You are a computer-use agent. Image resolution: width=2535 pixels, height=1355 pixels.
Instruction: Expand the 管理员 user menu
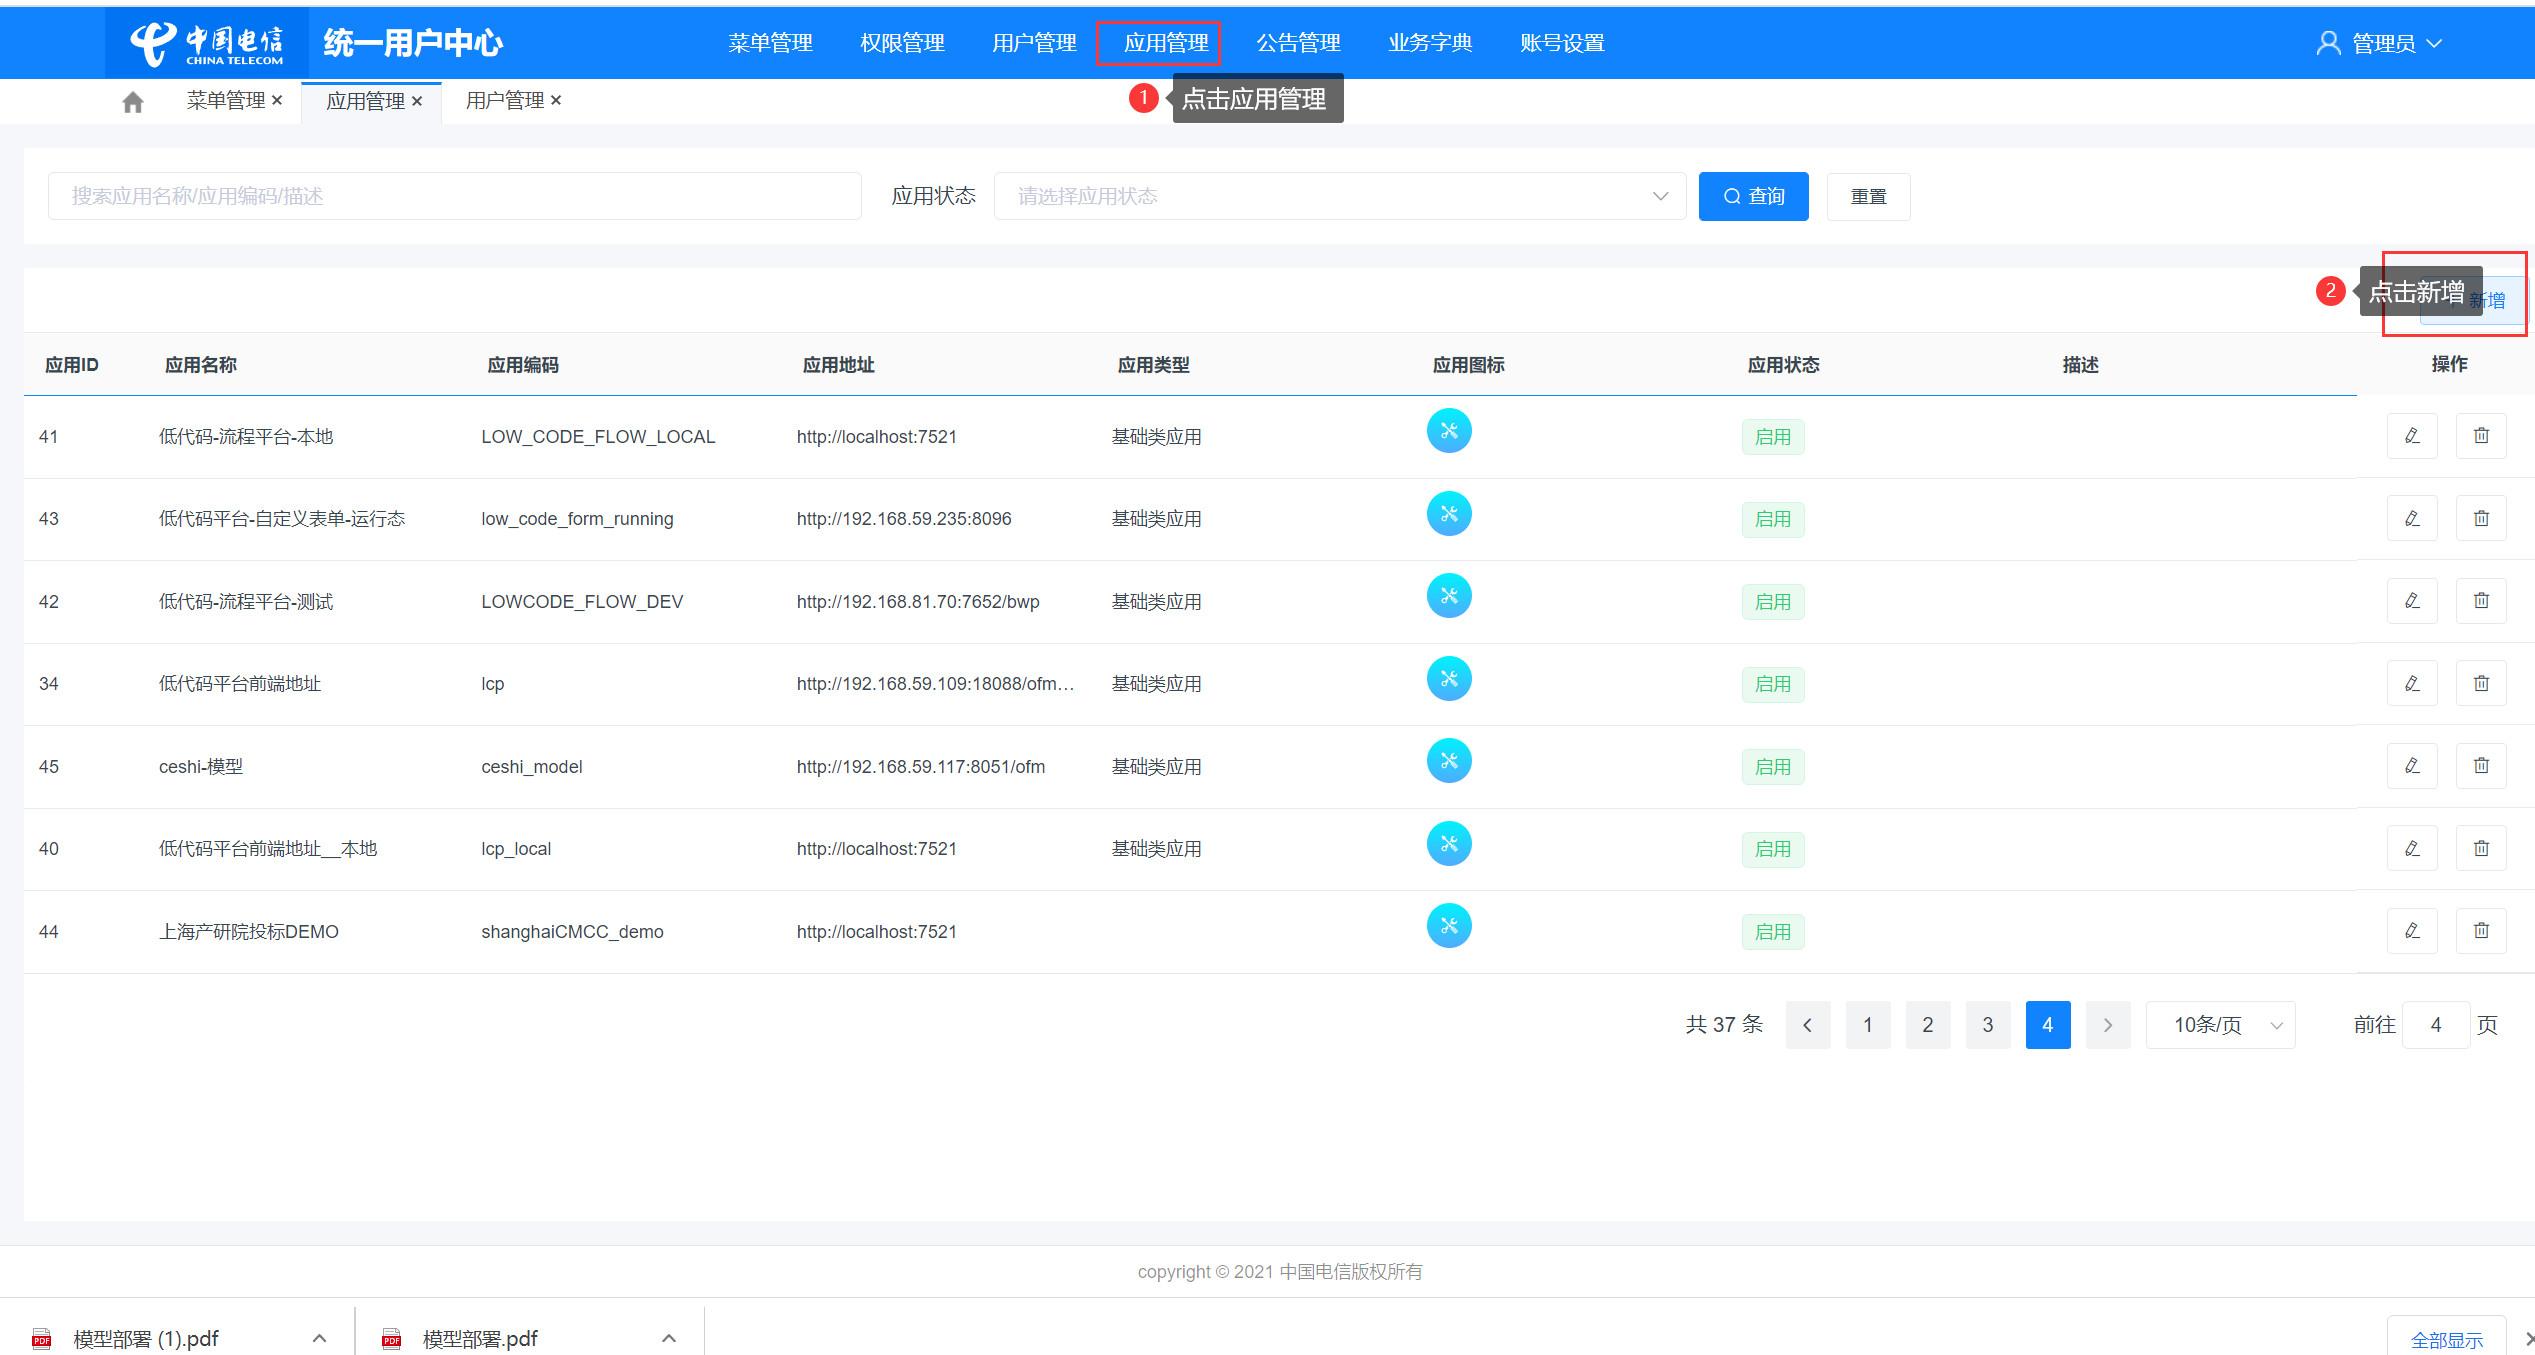(x=2380, y=43)
